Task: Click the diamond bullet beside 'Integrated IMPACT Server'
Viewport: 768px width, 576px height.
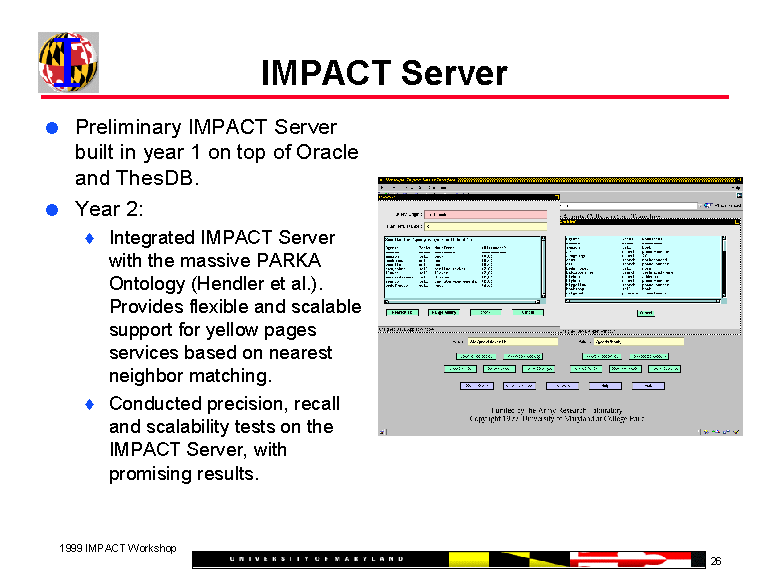Action: pyautogui.click(x=88, y=238)
